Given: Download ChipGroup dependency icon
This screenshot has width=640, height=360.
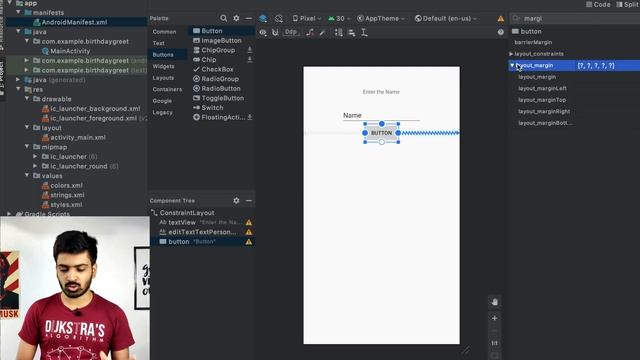Looking at the screenshot, I should (250, 50).
